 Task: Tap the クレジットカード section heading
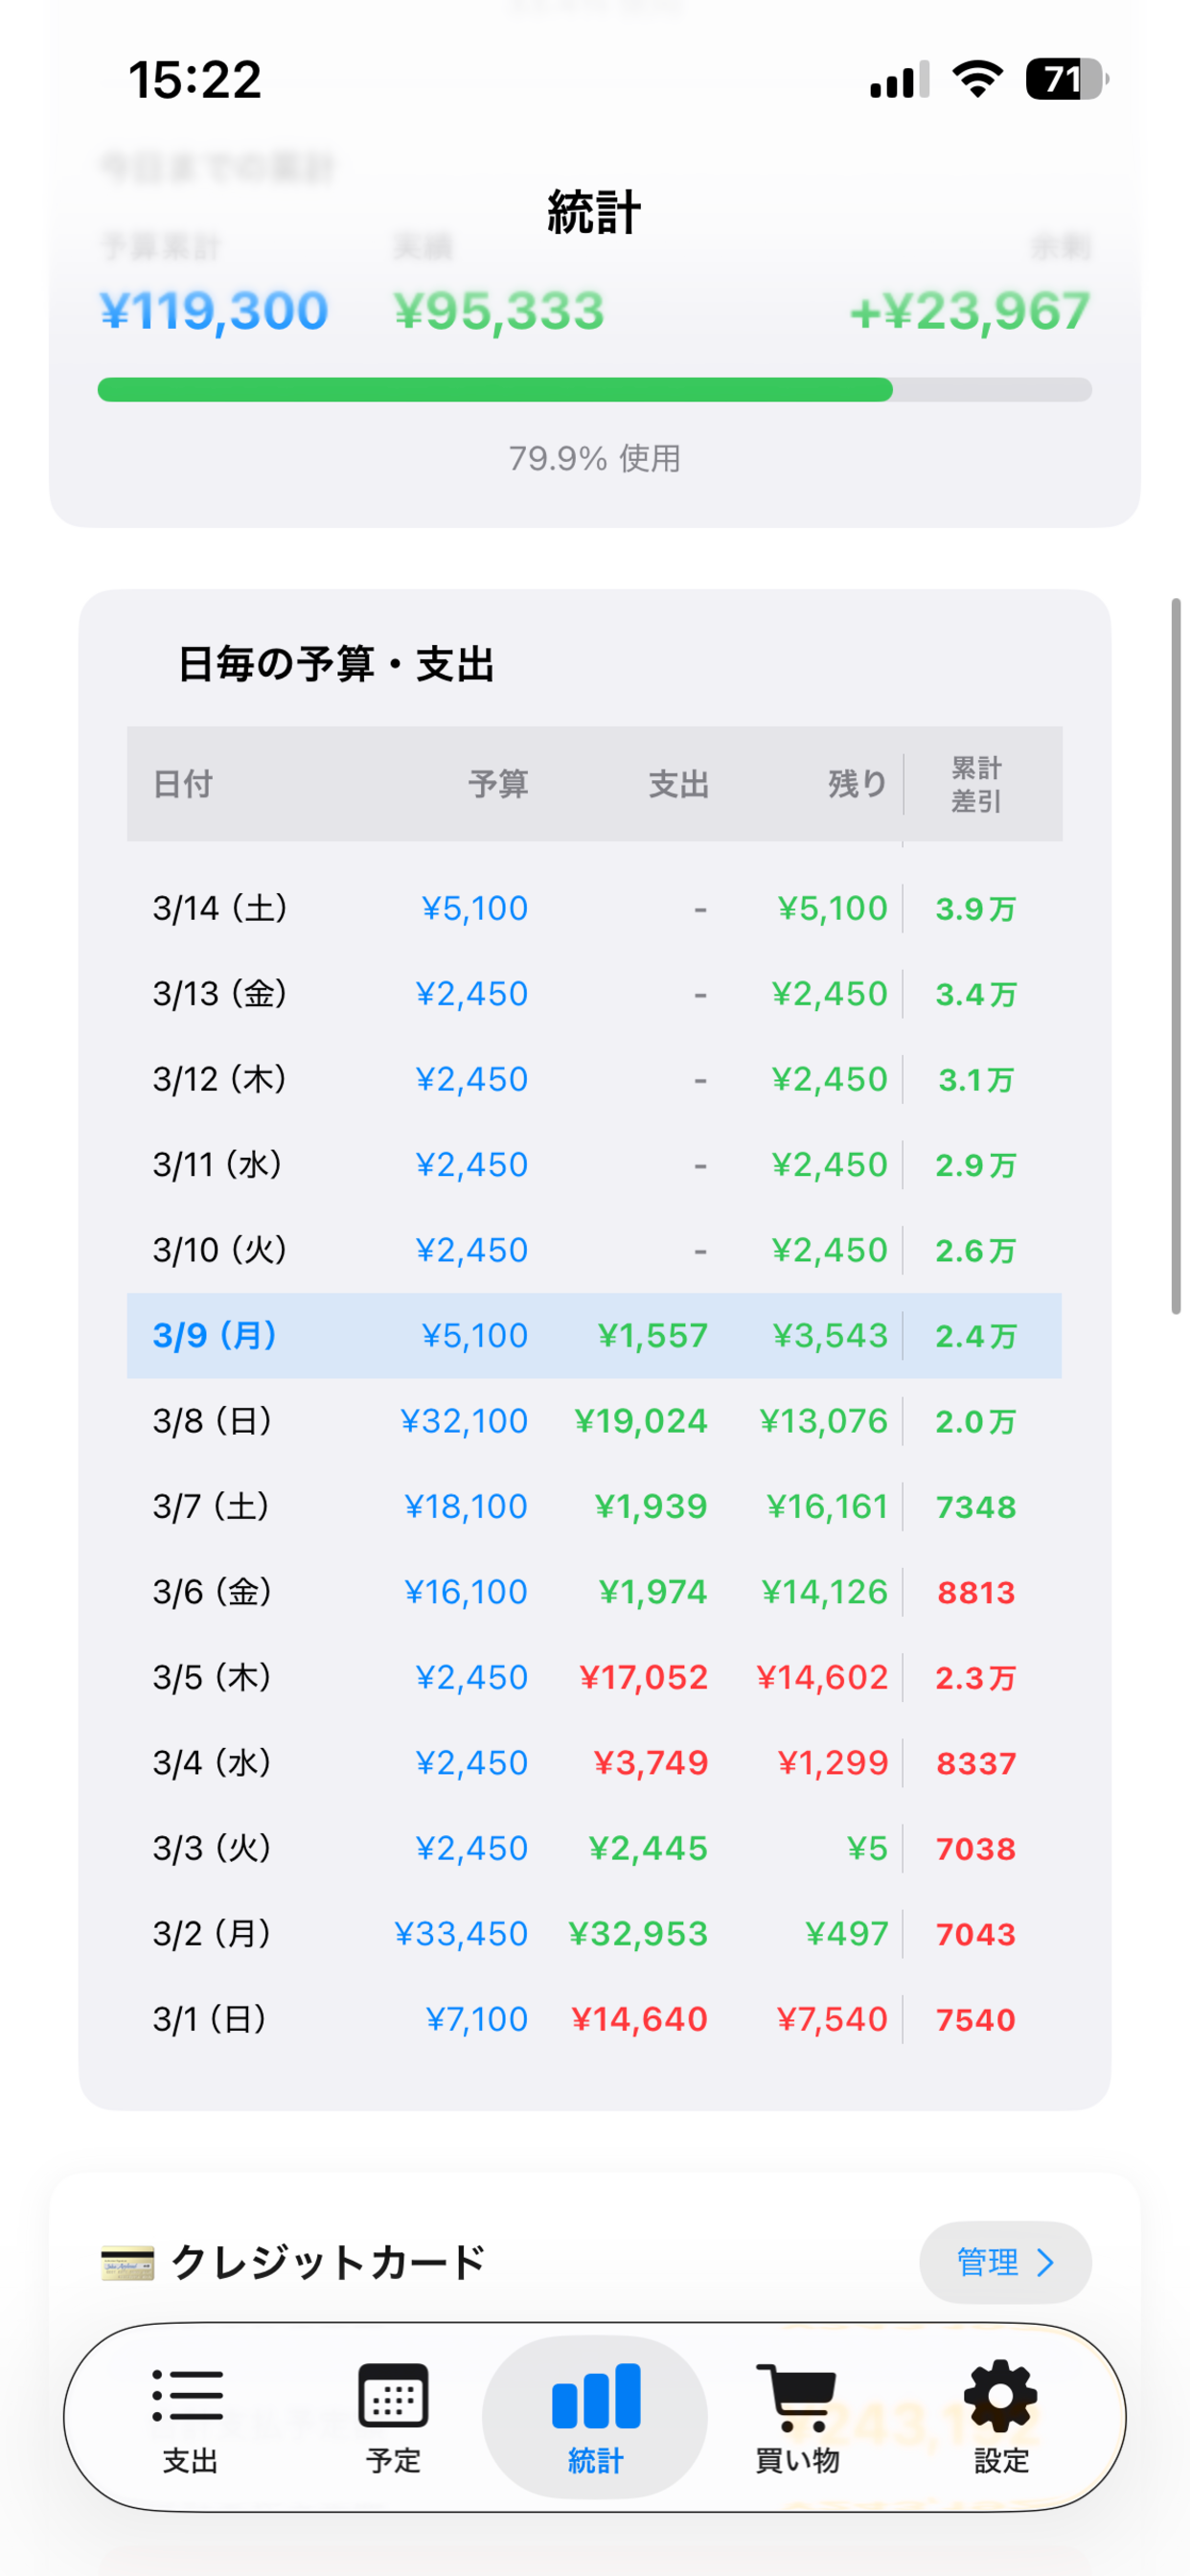pos(328,2262)
